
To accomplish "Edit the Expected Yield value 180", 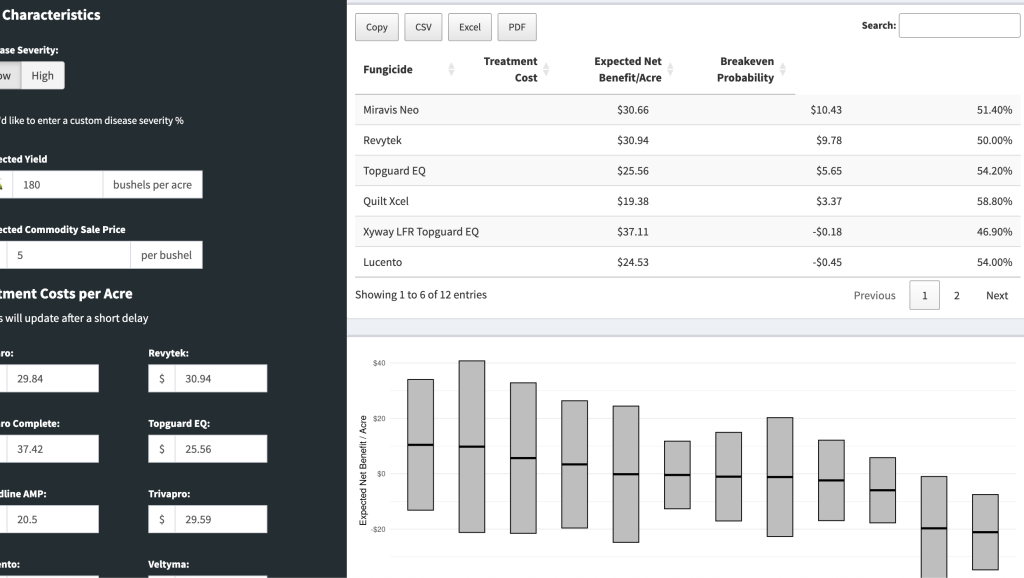I will click(57, 185).
